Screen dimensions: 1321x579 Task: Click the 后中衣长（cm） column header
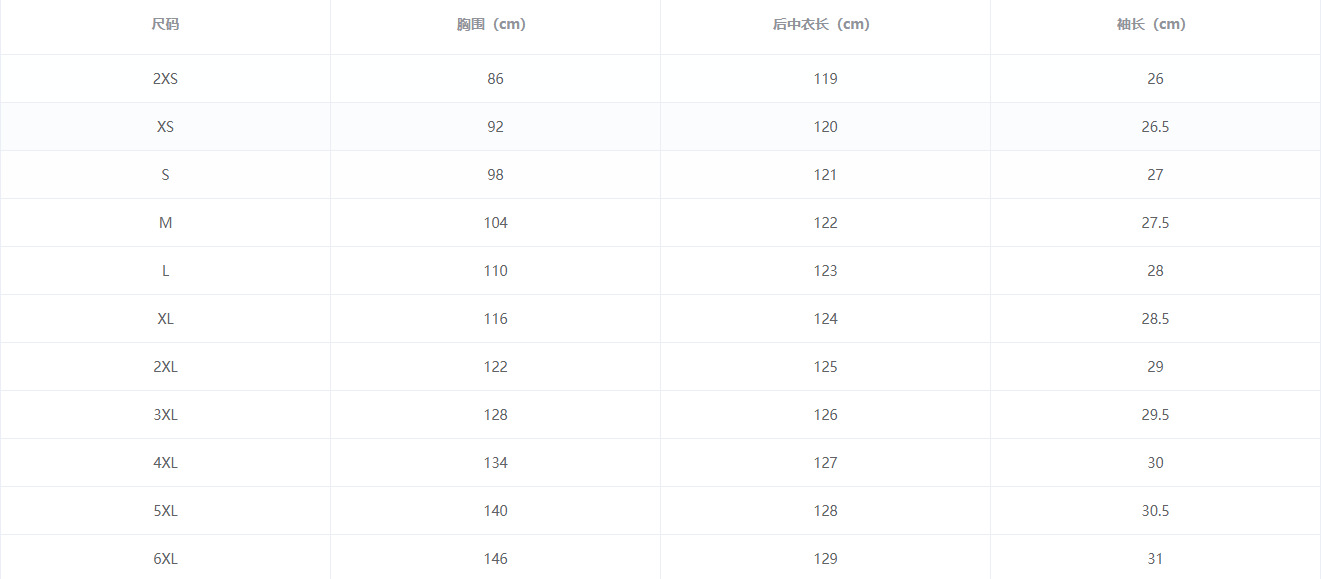(825, 25)
